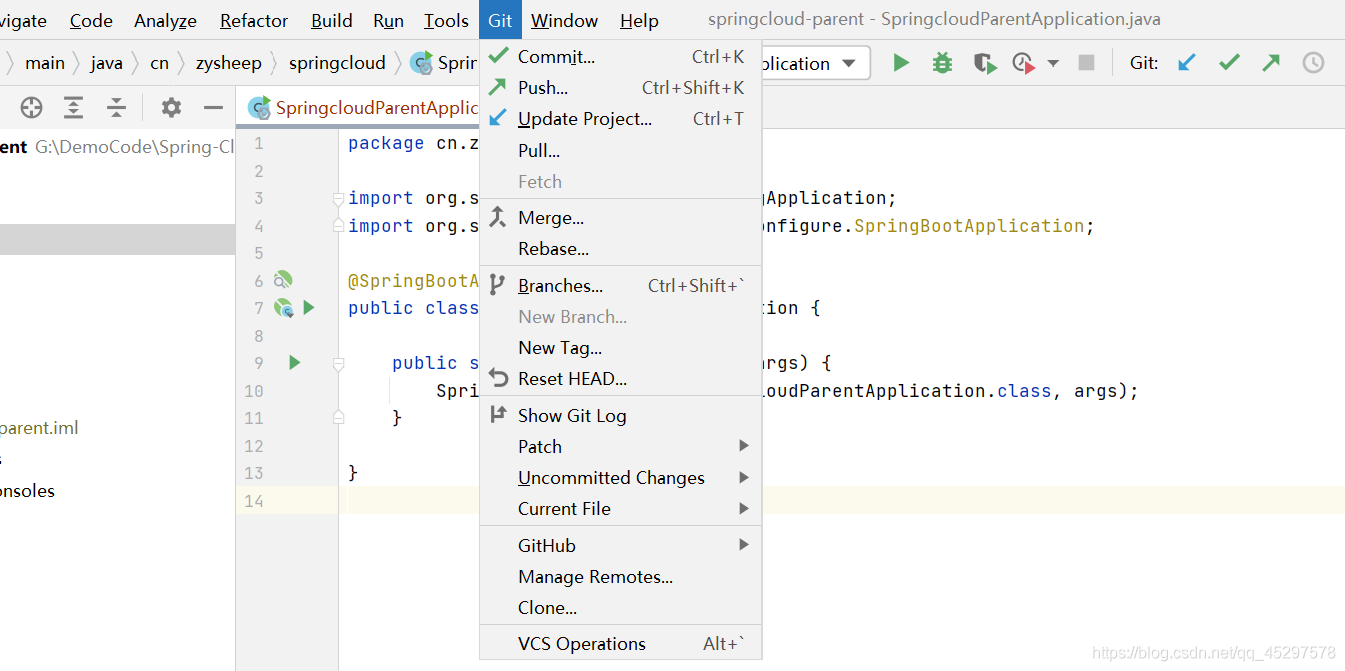Click the Debug bug icon
This screenshot has width=1345, height=671.
coord(942,63)
